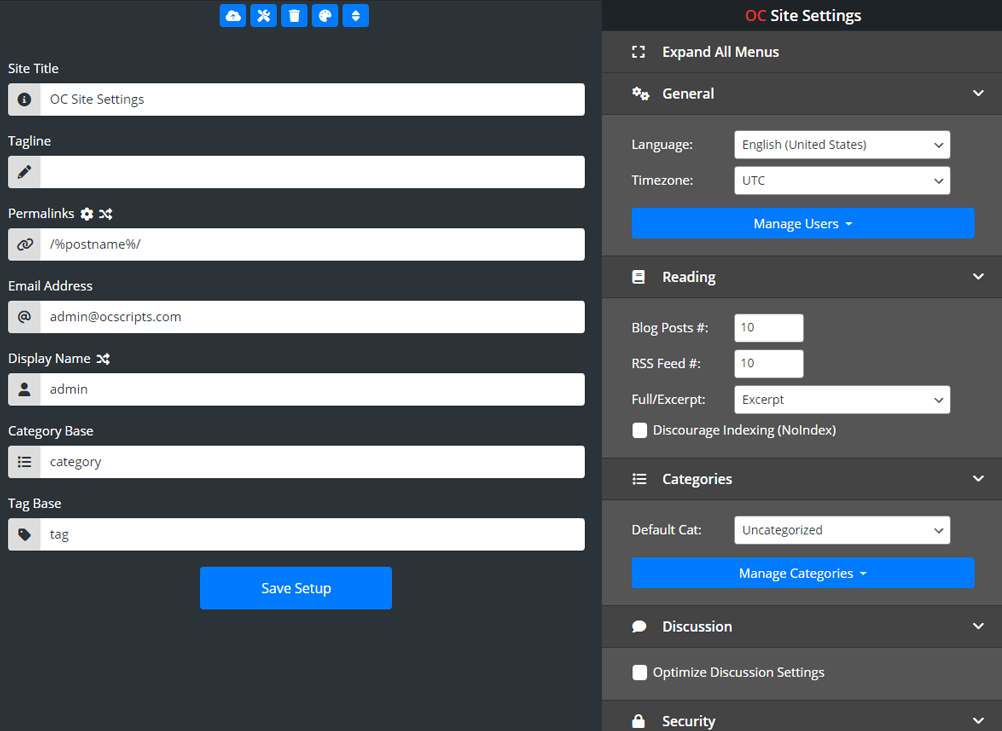Click the tag icon in Tag Base field
The image size is (1002, 731).
click(24, 534)
